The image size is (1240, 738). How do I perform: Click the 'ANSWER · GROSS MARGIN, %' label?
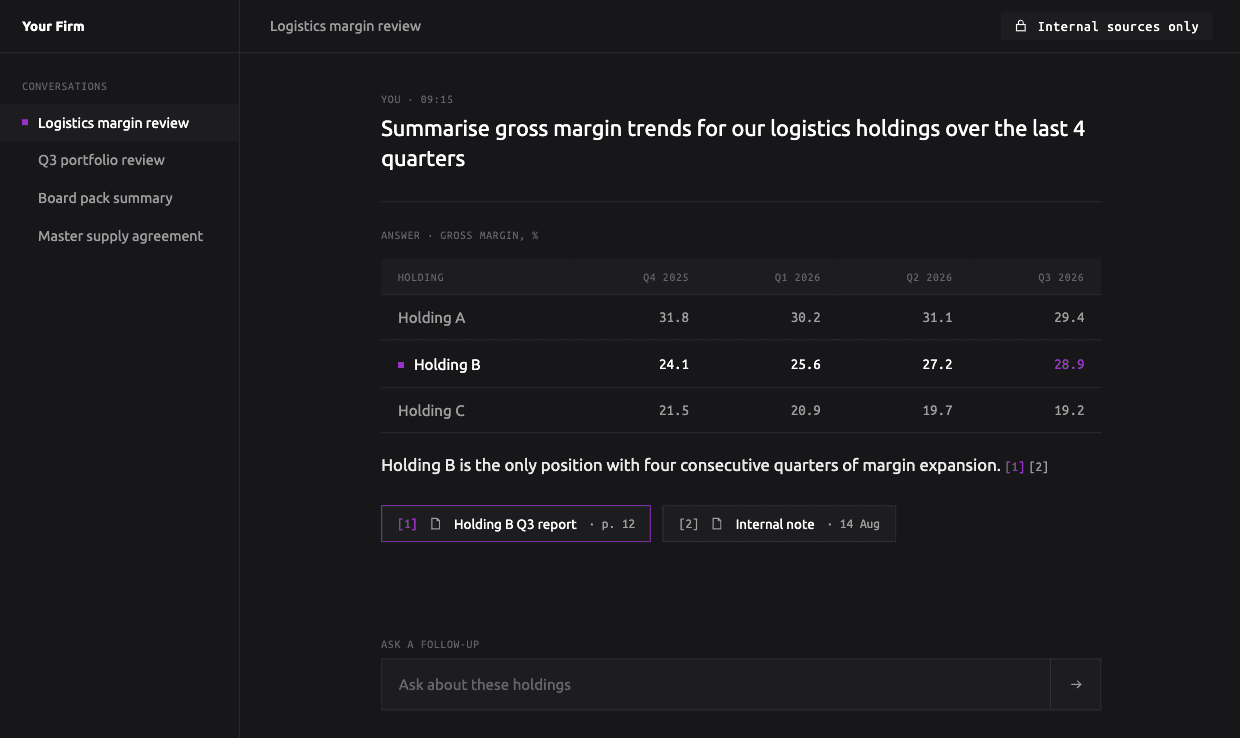click(460, 236)
